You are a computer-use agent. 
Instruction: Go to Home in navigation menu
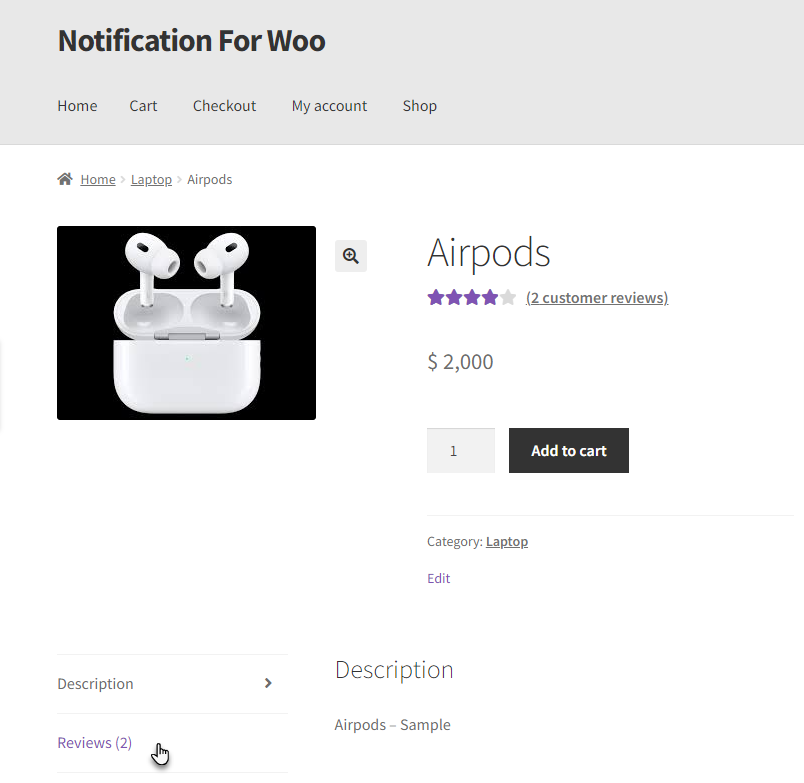pyautogui.click(x=77, y=106)
